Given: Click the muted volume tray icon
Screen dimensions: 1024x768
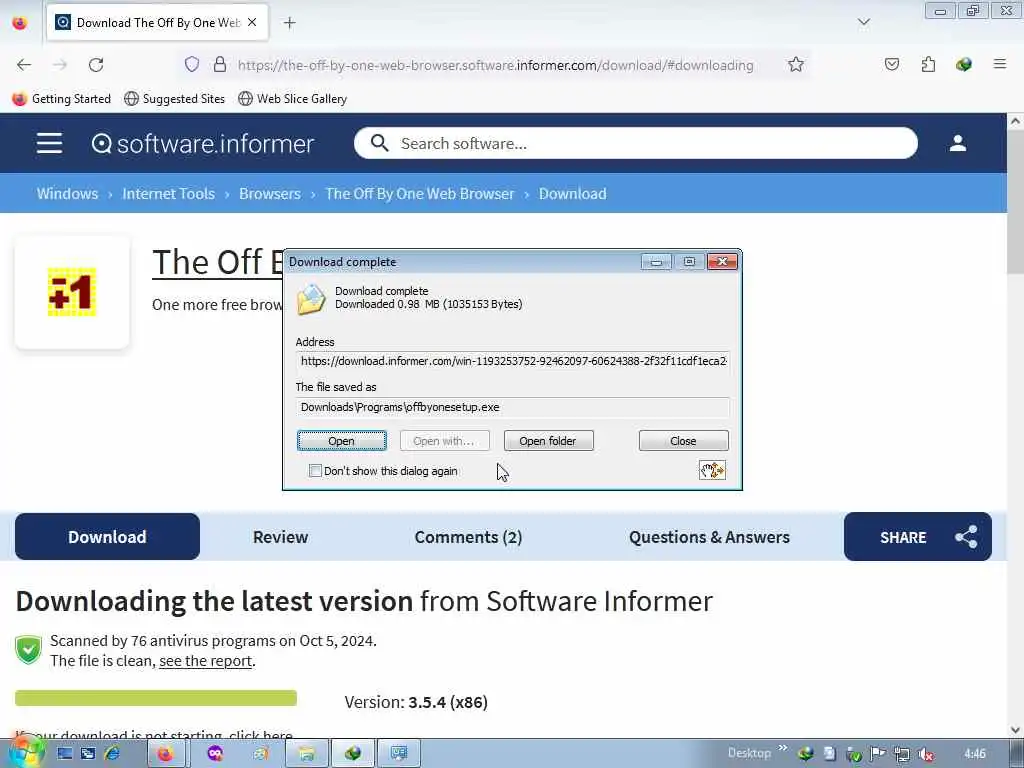Looking at the screenshot, I should click(926, 754).
